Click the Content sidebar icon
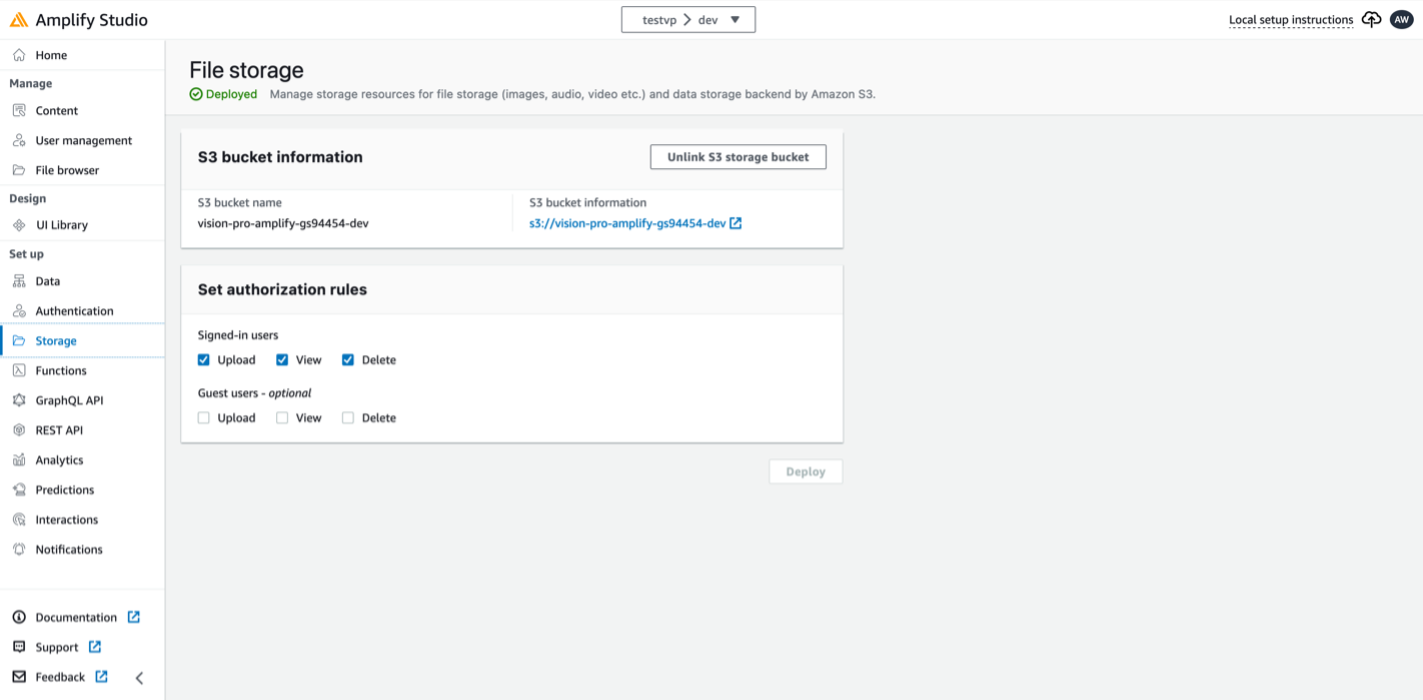1423x700 pixels. click(19, 111)
